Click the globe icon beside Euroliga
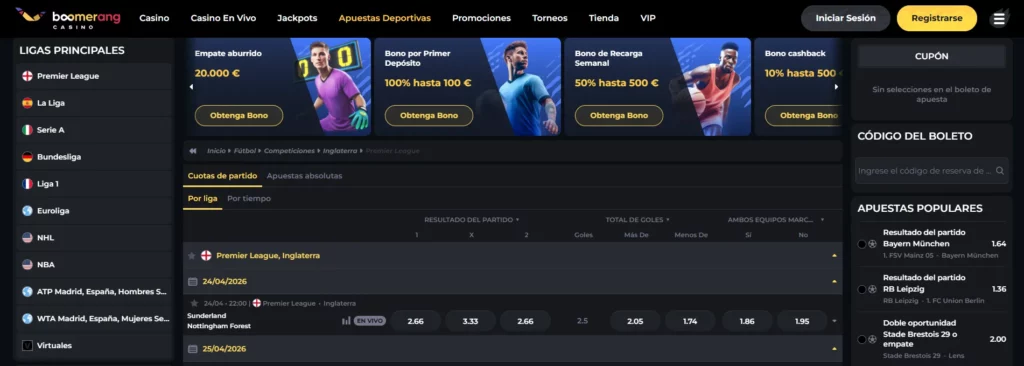The height and width of the screenshot is (366, 1024). click(x=27, y=210)
